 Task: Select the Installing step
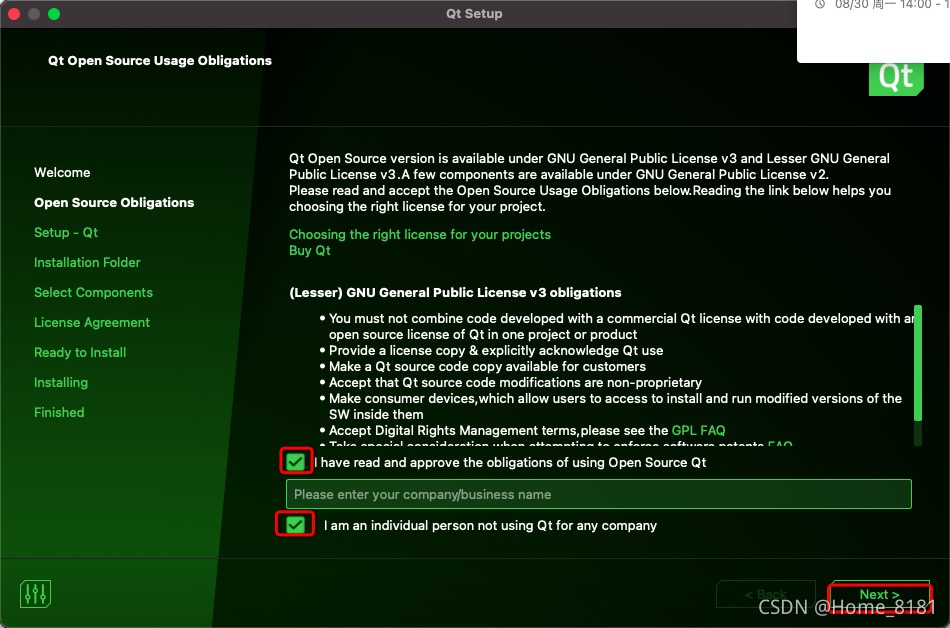[61, 383]
